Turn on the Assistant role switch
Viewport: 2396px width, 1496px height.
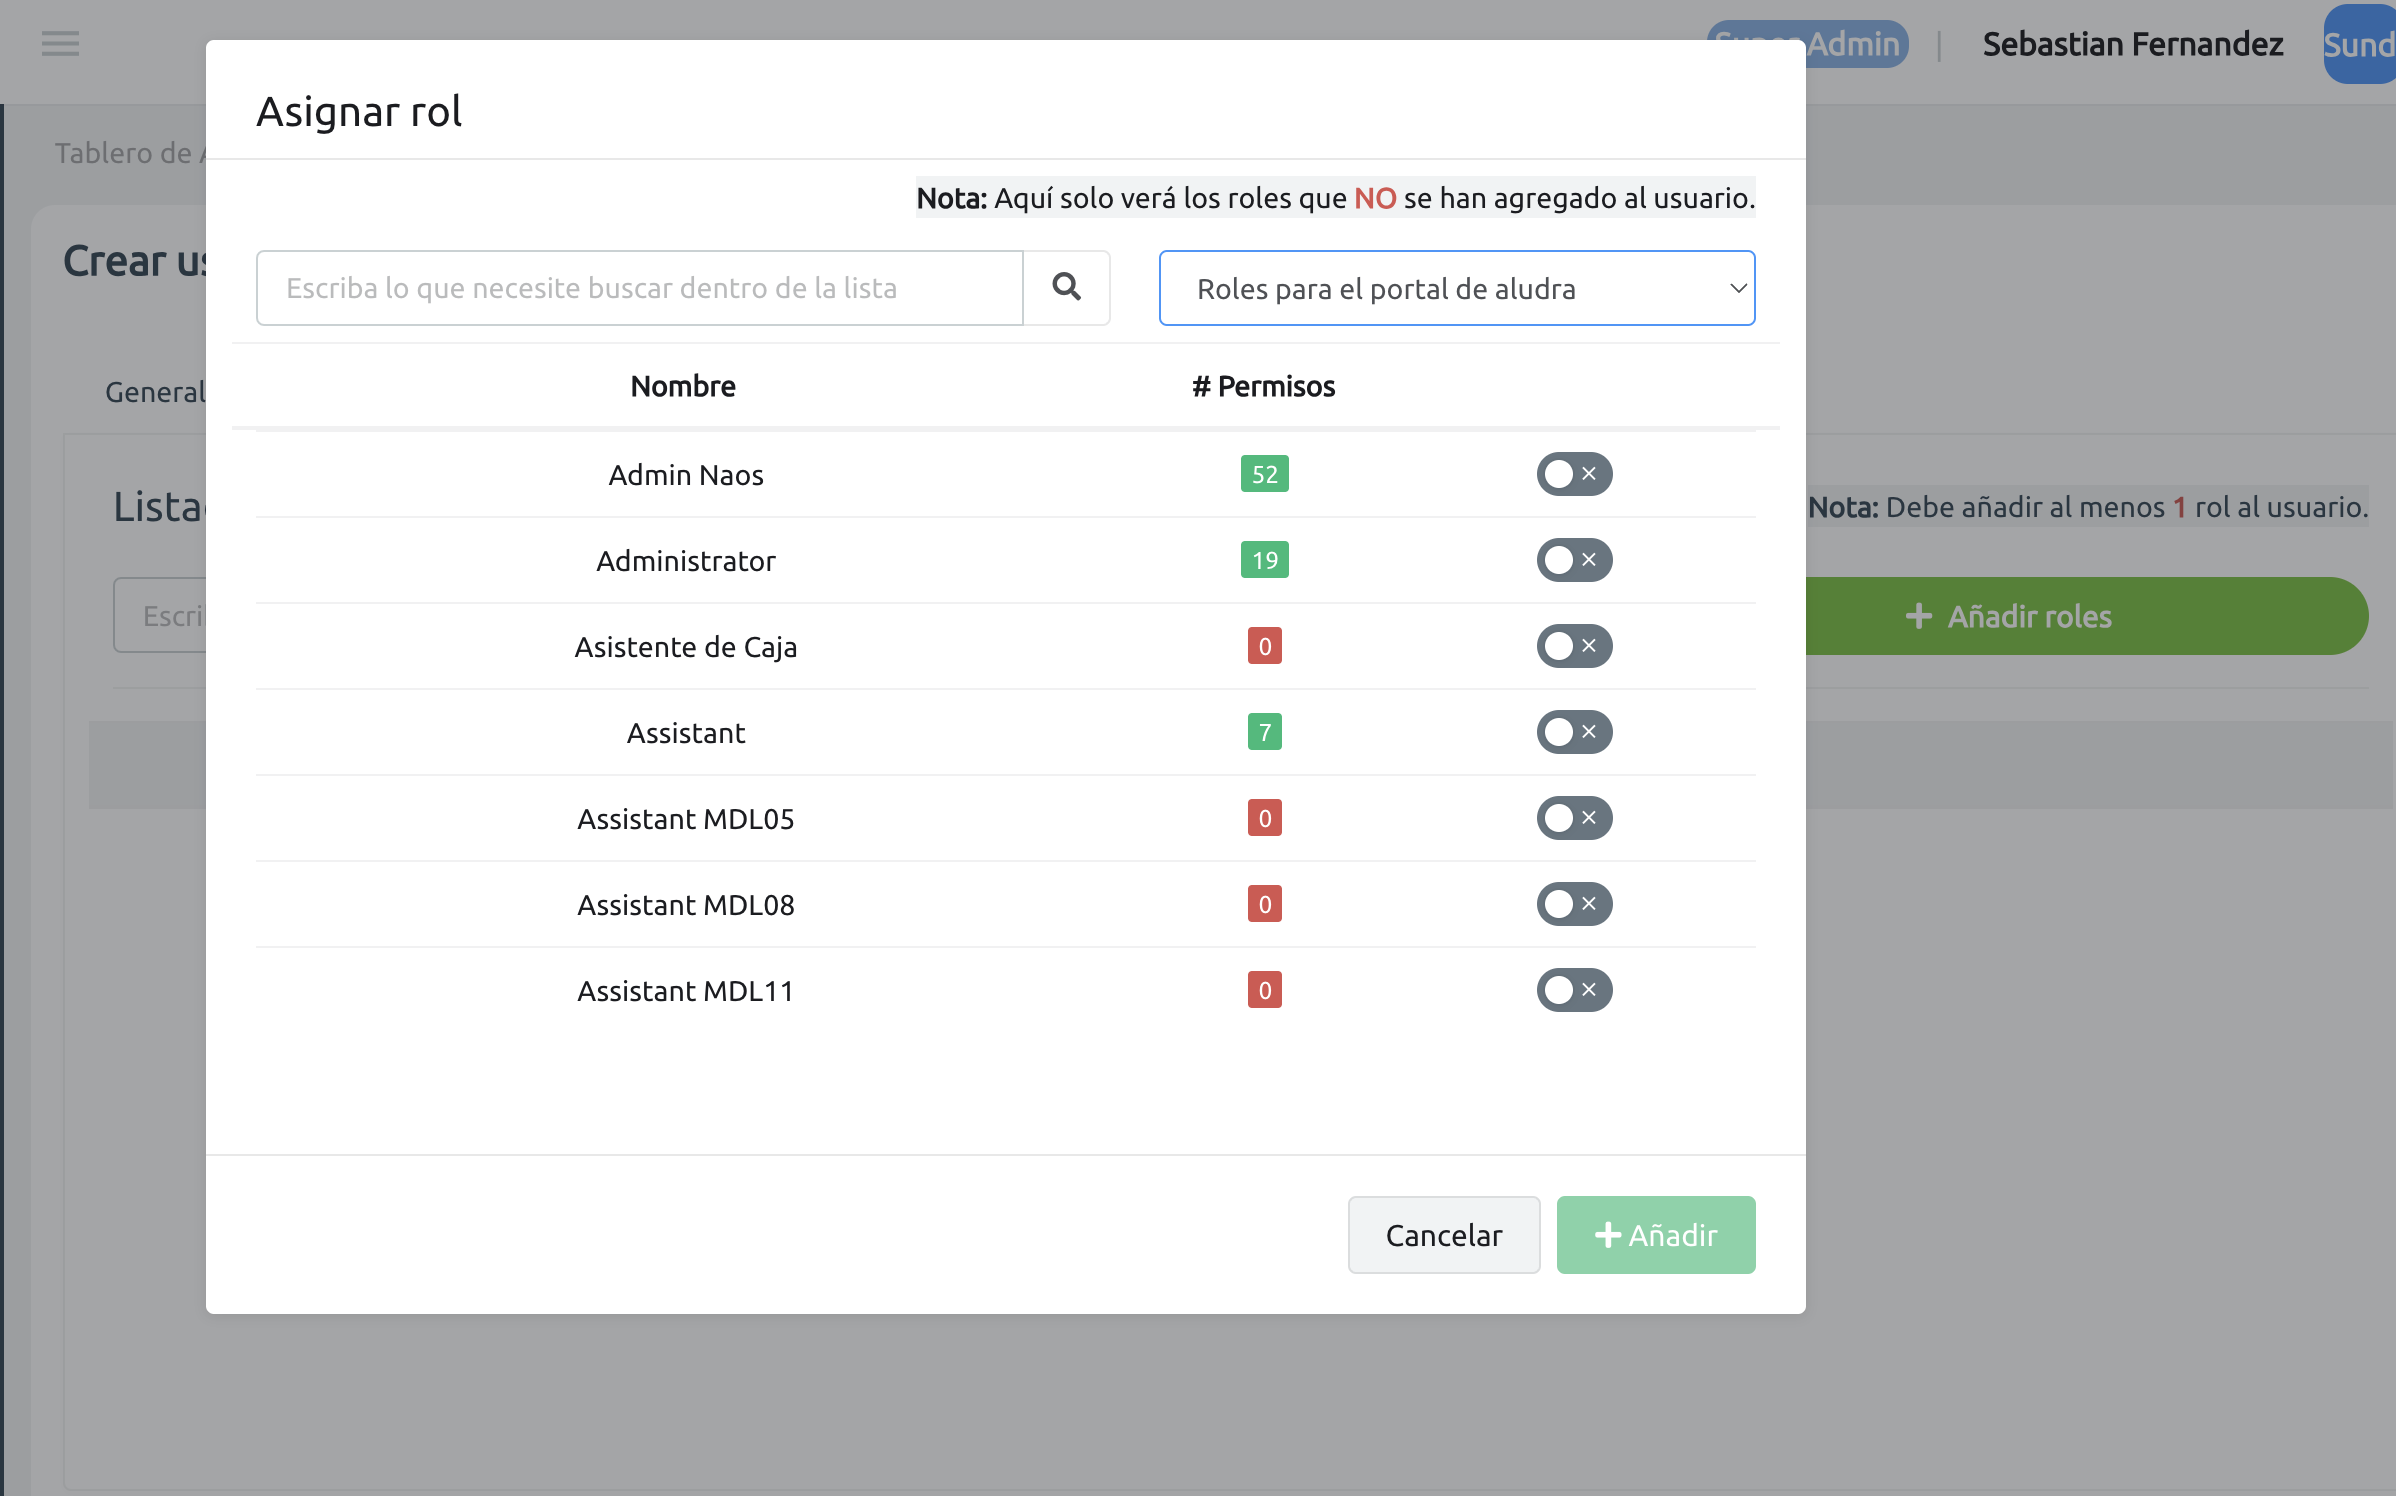coord(1574,732)
